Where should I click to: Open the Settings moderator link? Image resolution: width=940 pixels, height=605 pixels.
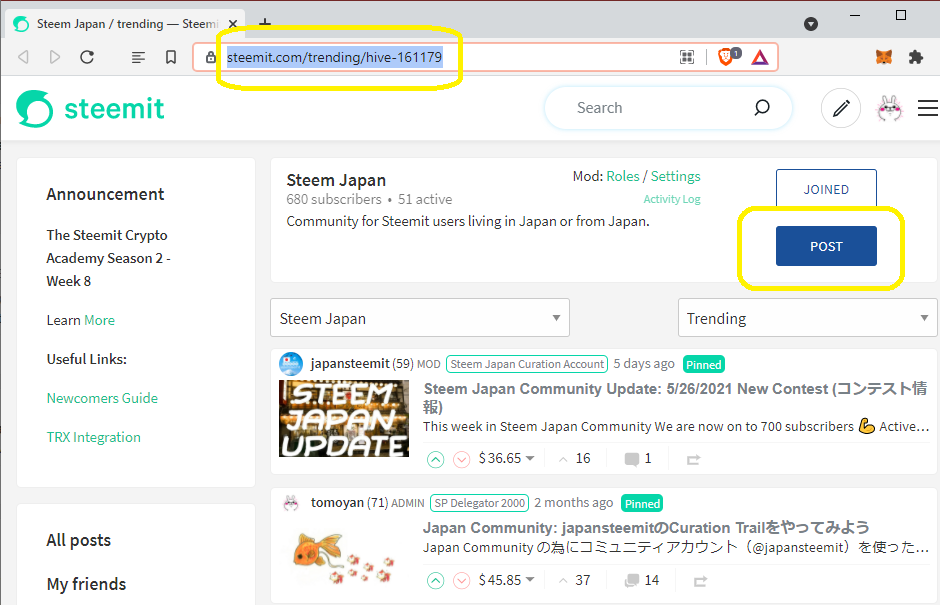[676, 176]
